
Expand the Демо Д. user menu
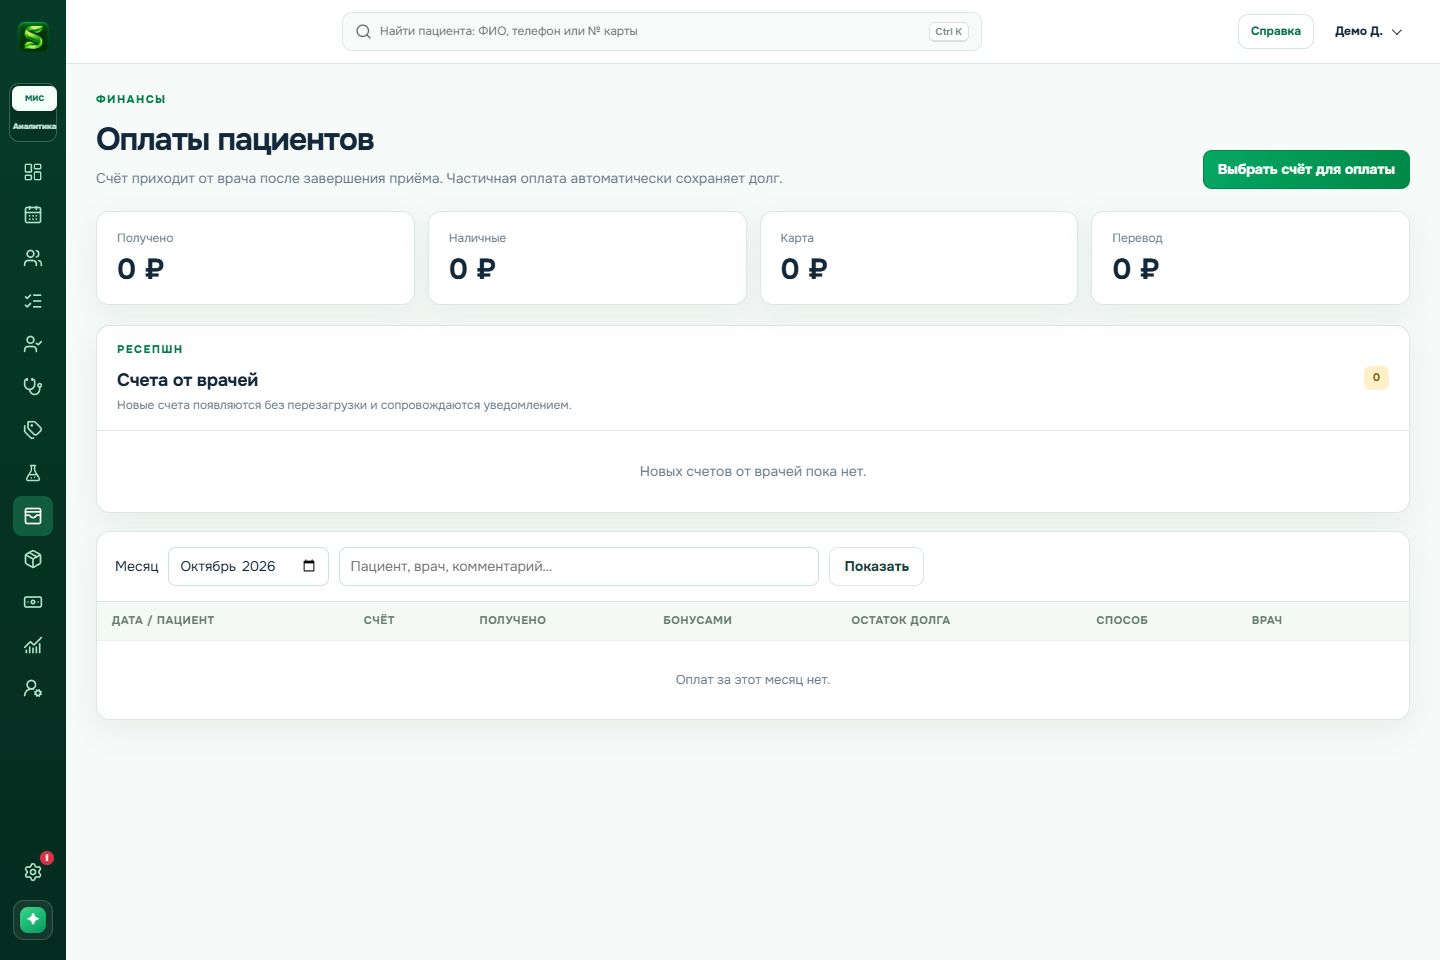pyautogui.click(x=1368, y=31)
